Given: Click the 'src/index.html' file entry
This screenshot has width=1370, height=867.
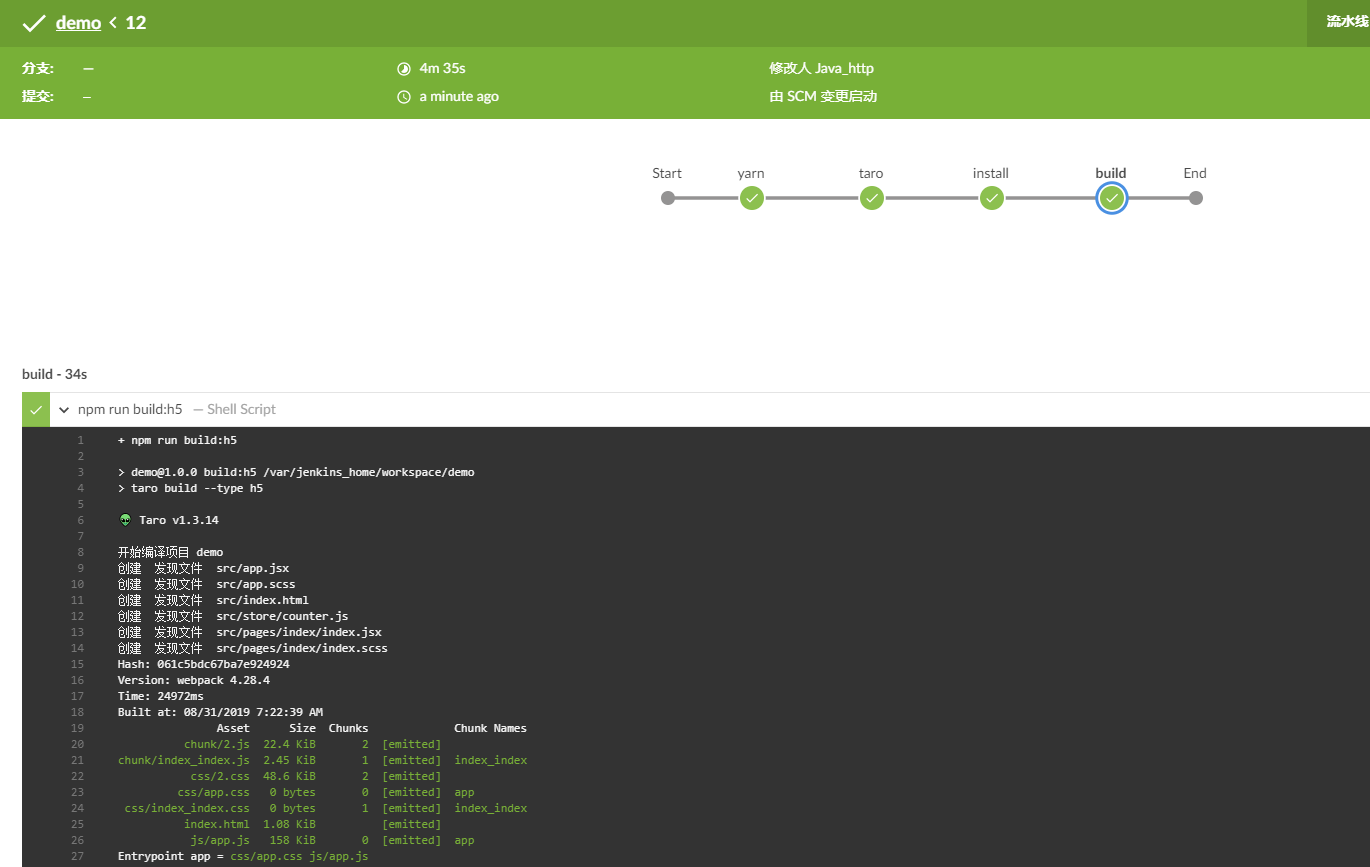Looking at the screenshot, I should [x=262, y=600].
